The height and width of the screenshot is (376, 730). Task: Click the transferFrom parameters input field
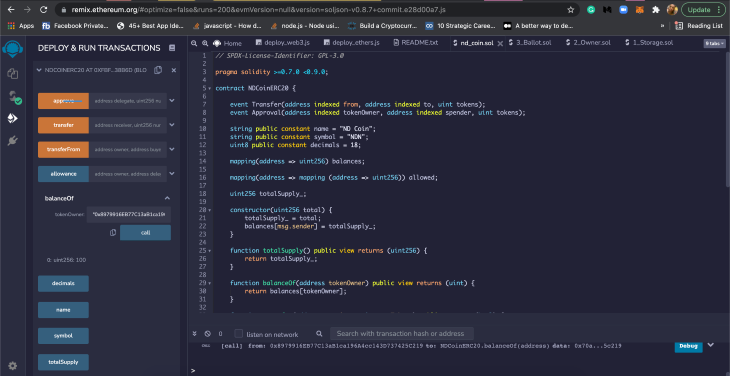coord(128,149)
